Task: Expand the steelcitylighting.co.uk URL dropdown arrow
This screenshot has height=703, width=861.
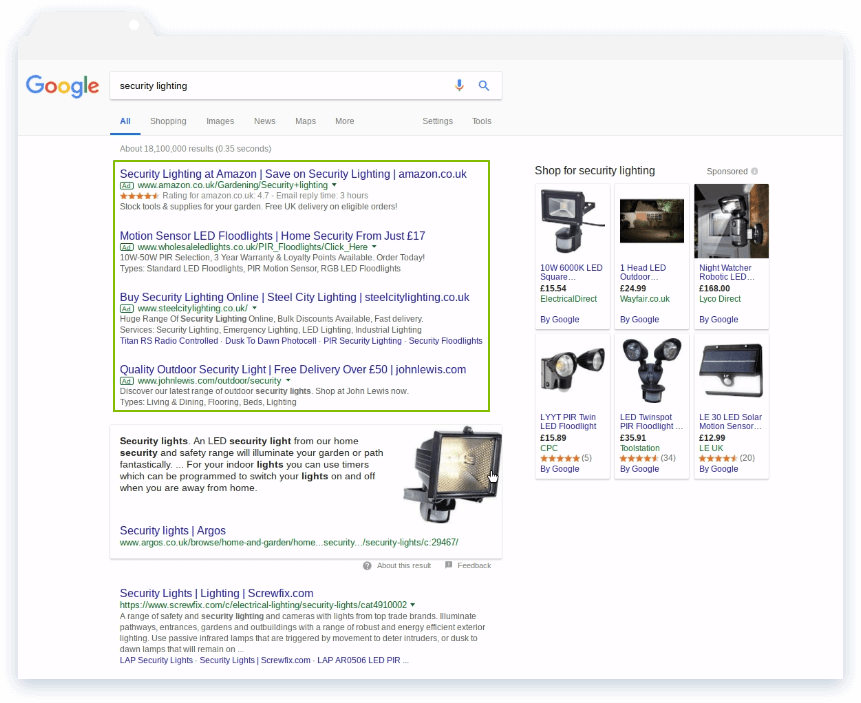Action: [x=254, y=308]
